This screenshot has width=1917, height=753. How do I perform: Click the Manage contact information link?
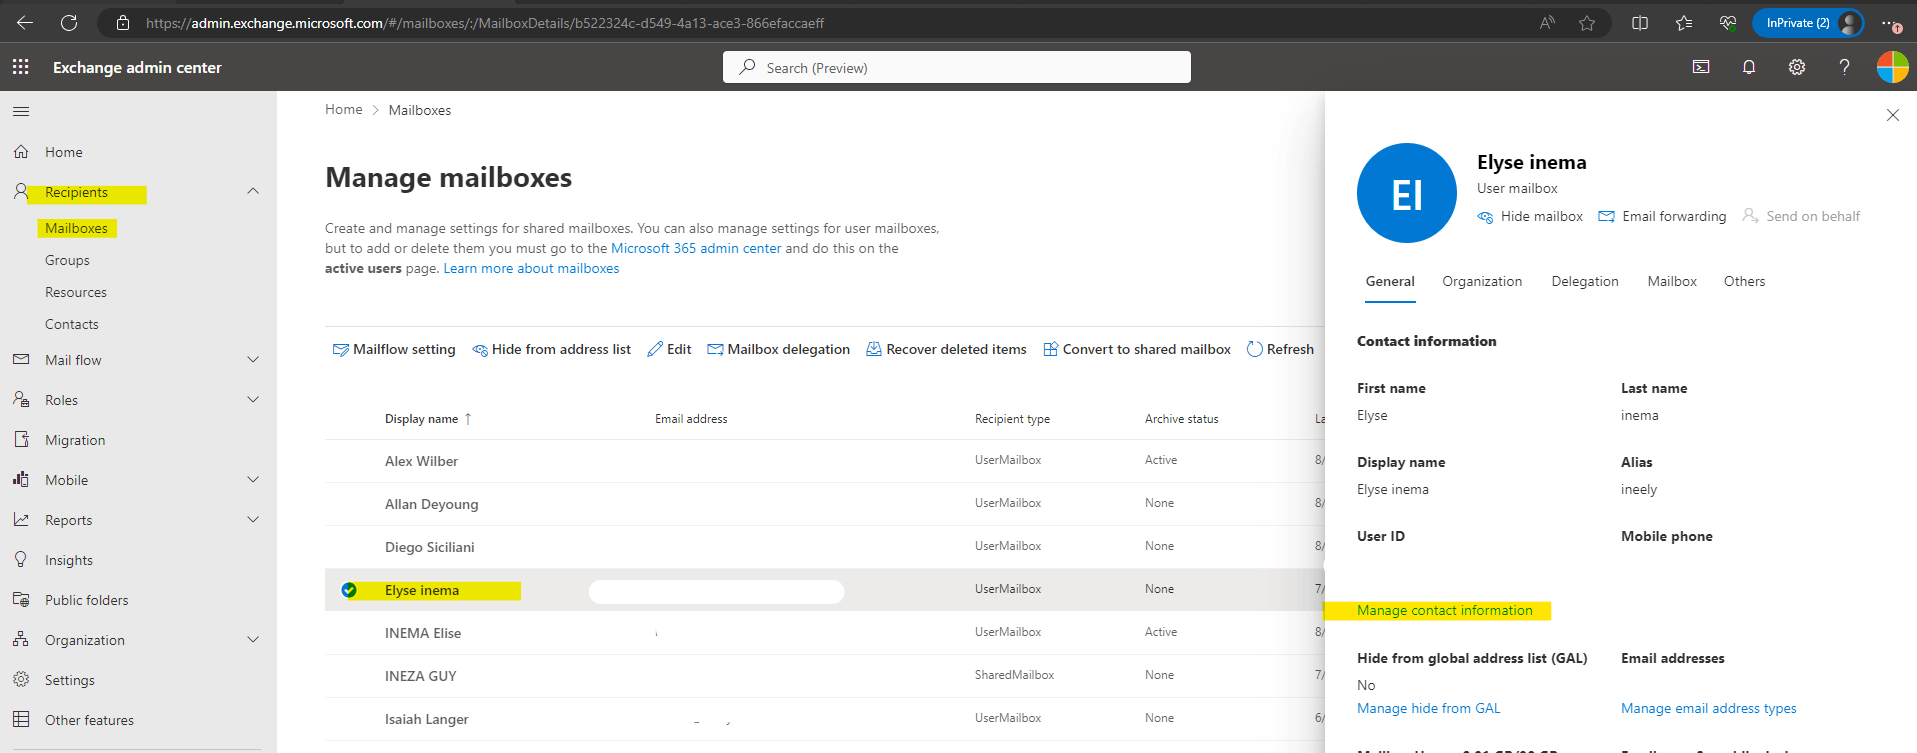click(1444, 610)
